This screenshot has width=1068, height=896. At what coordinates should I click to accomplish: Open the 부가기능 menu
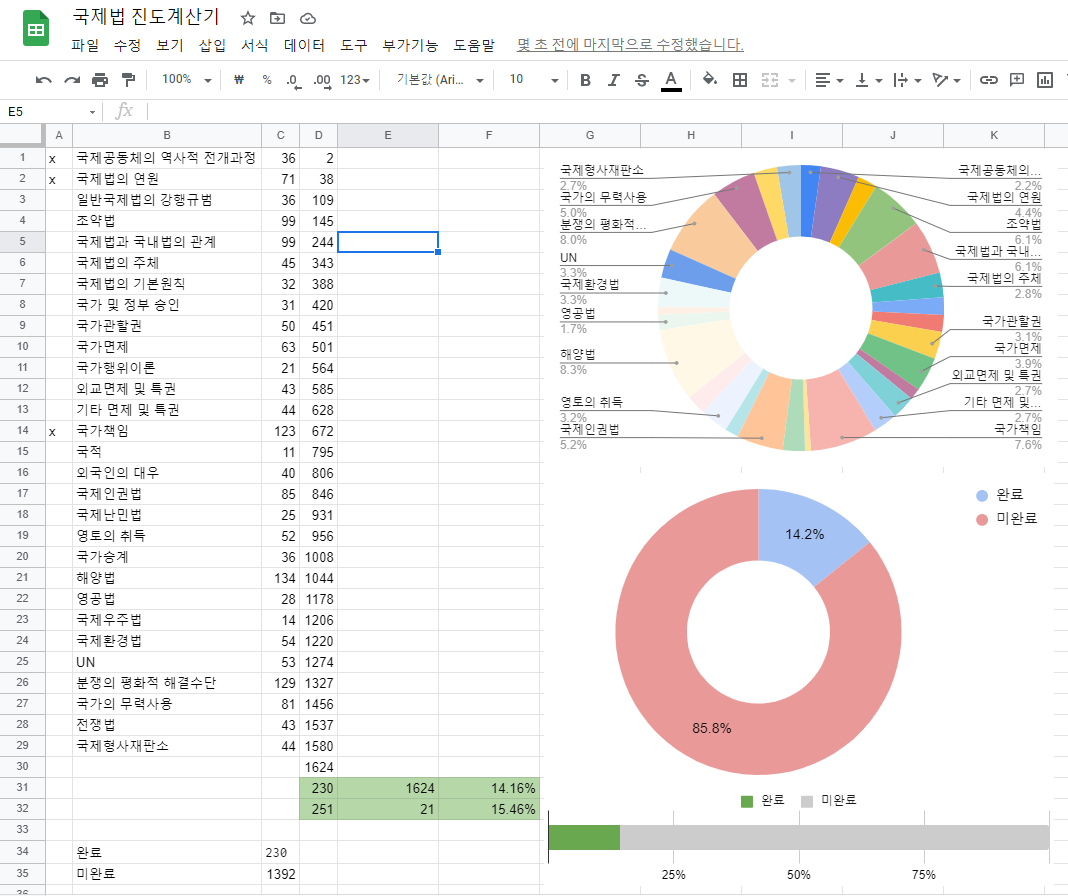[410, 45]
